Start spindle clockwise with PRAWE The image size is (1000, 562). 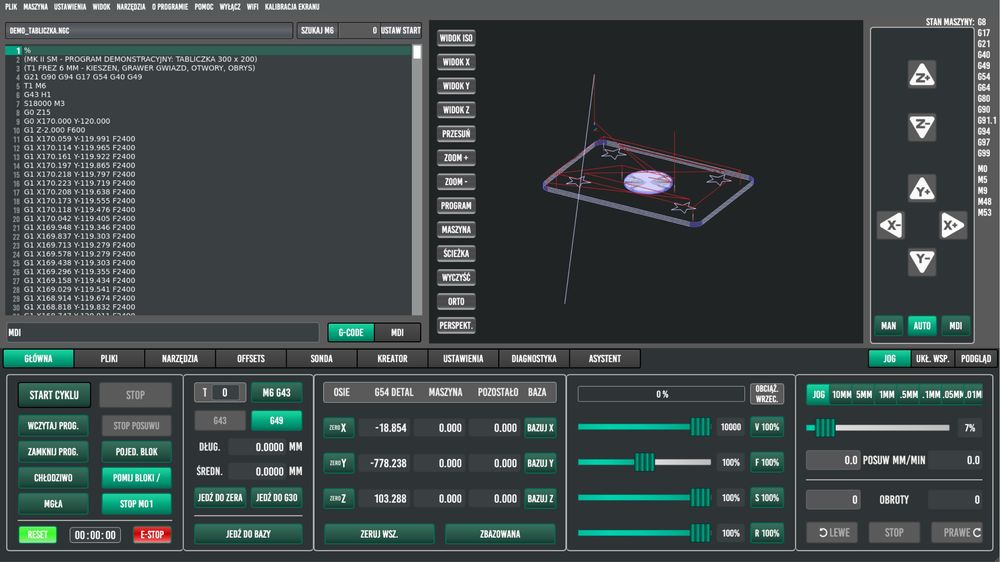[957, 533]
